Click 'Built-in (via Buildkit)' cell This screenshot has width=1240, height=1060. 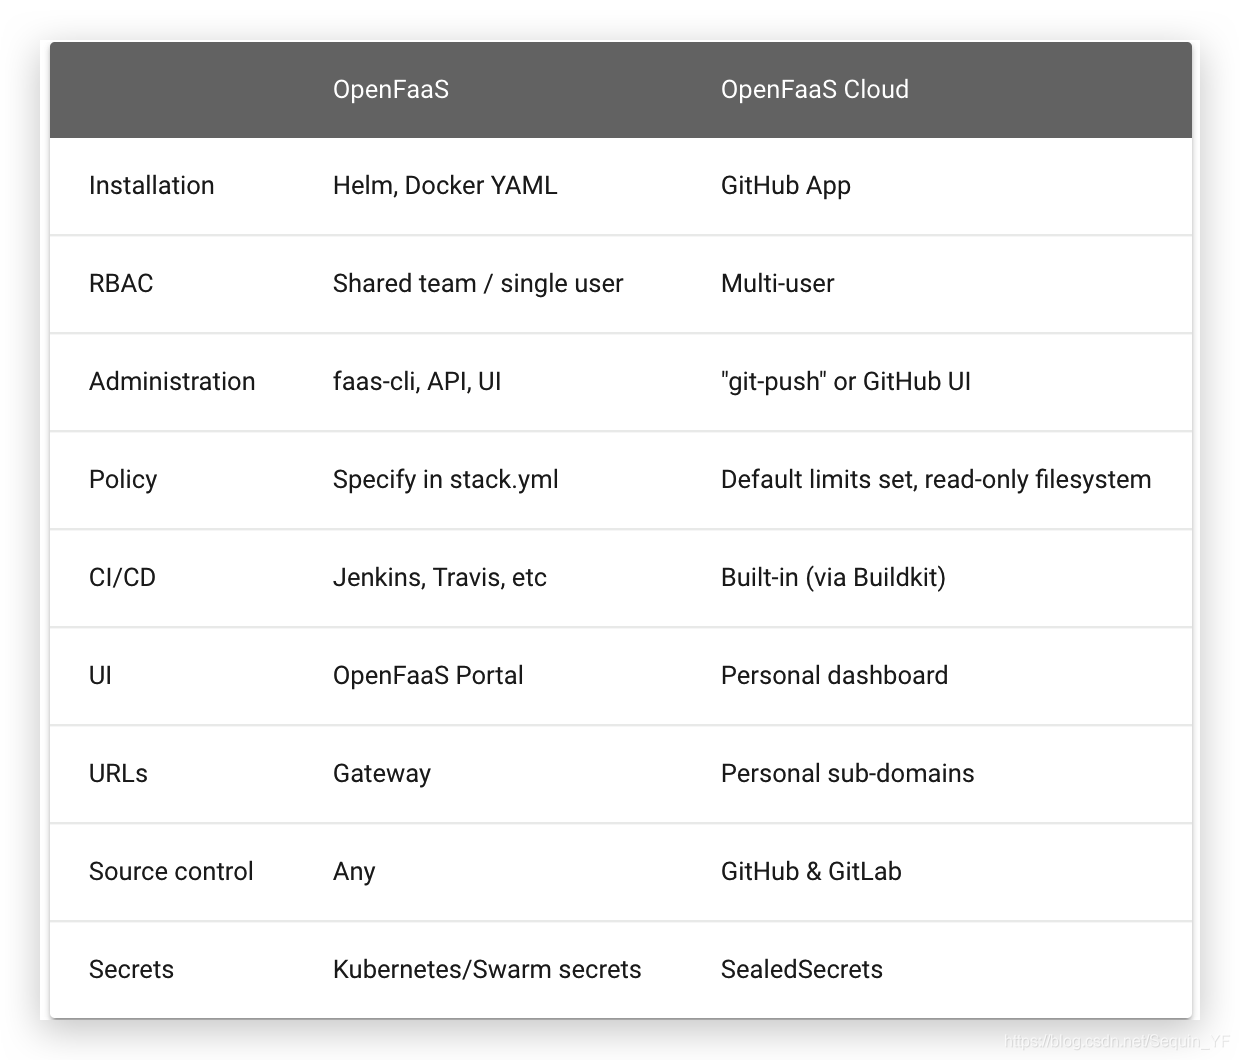[x=833, y=577]
